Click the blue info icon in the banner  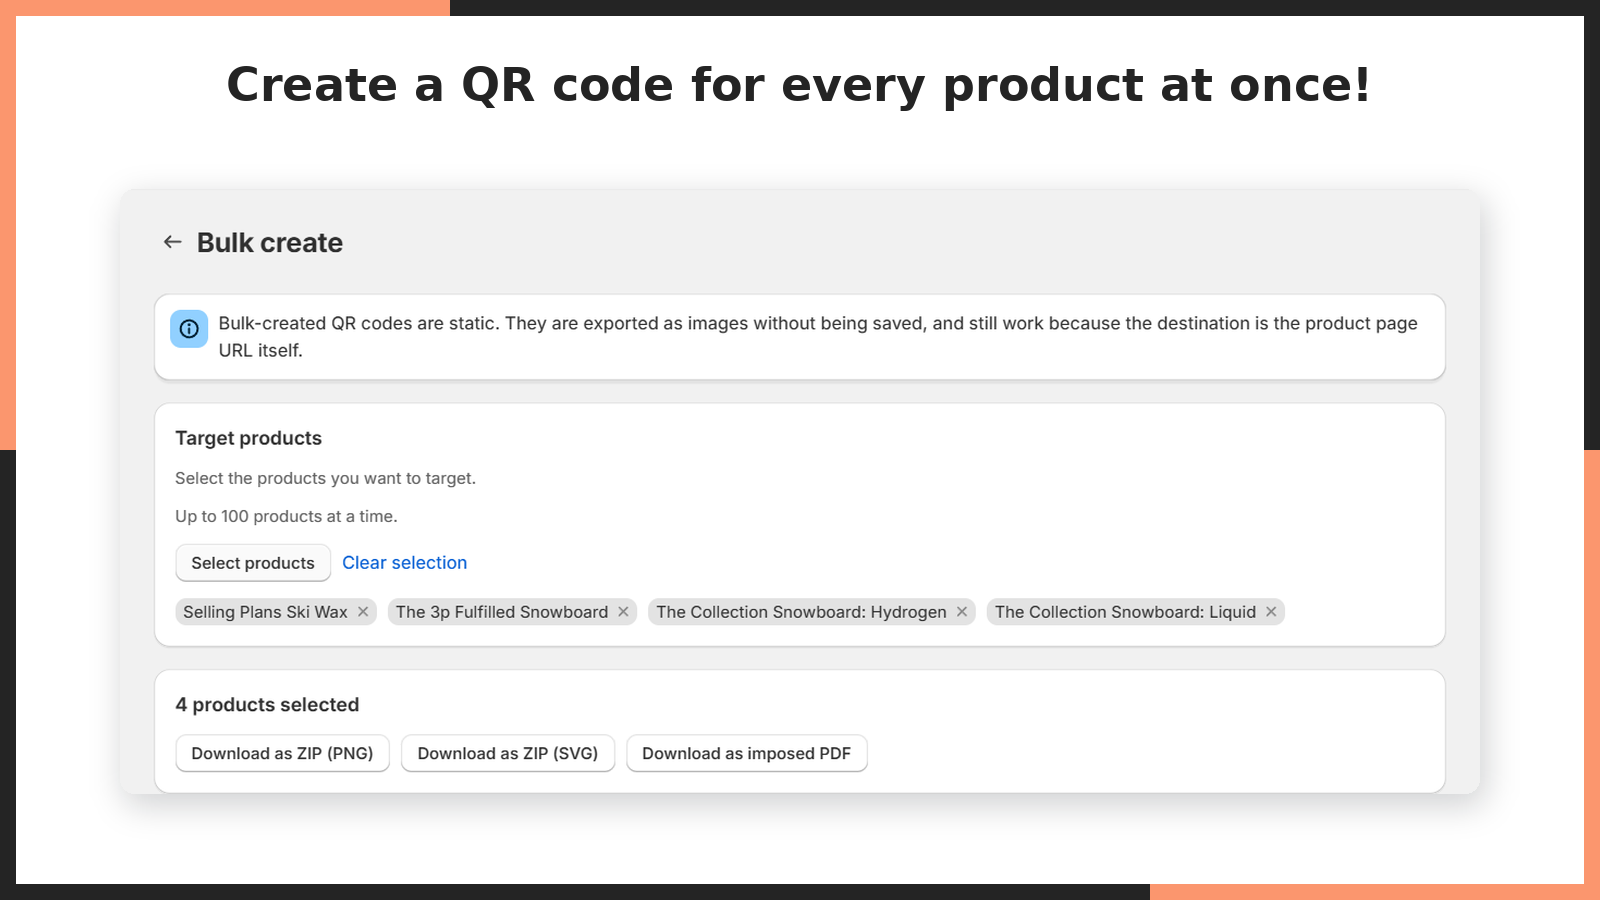point(189,329)
